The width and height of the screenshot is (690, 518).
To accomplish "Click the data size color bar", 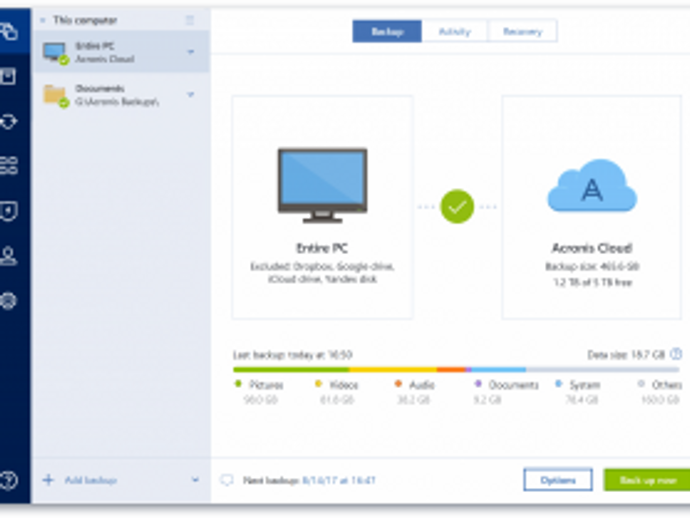I will click(457, 370).
